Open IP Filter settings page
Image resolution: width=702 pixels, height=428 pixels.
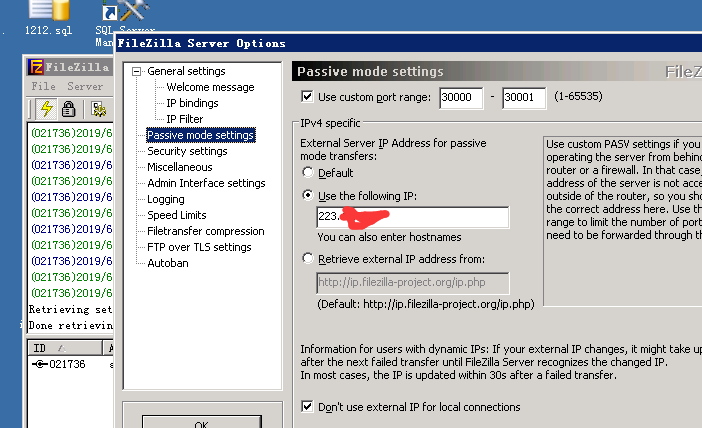[x=184, y=119]
